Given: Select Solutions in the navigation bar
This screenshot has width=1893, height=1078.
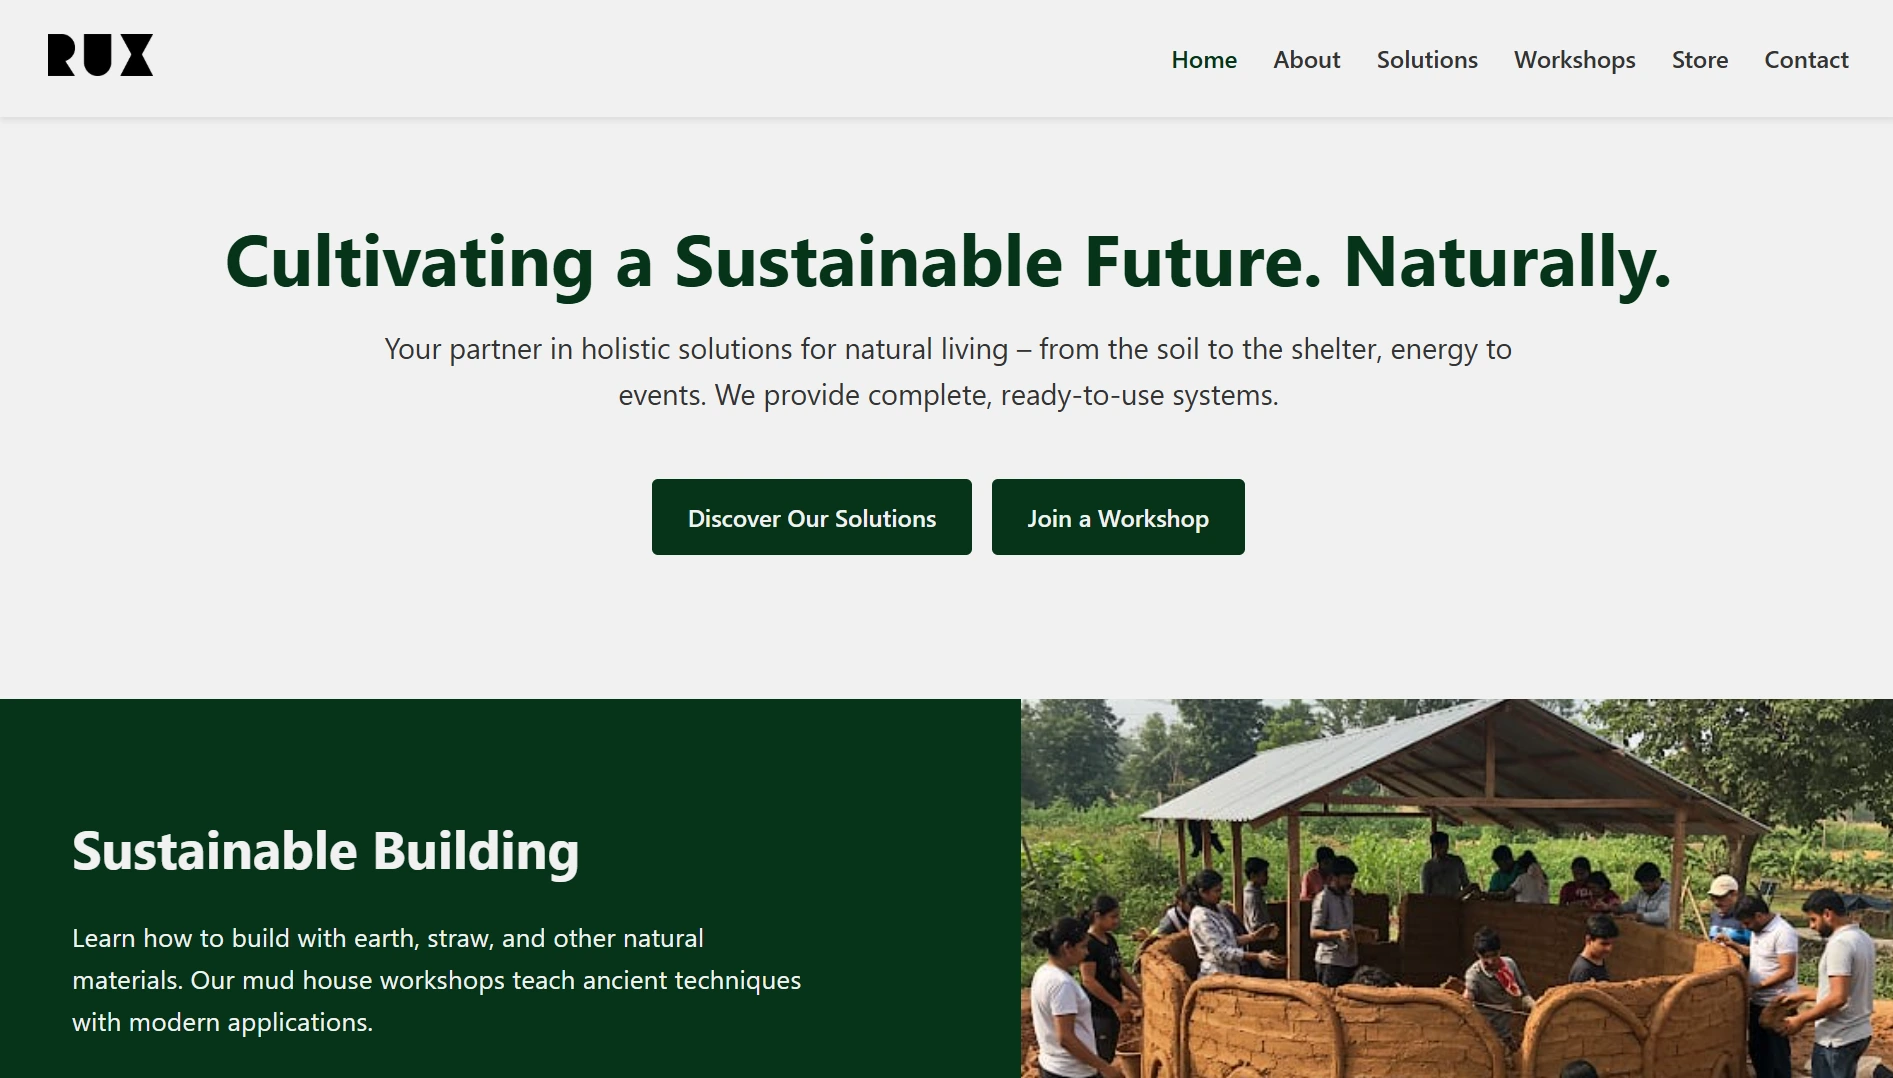Looking at the screenshot, I should coord(1427,60).
